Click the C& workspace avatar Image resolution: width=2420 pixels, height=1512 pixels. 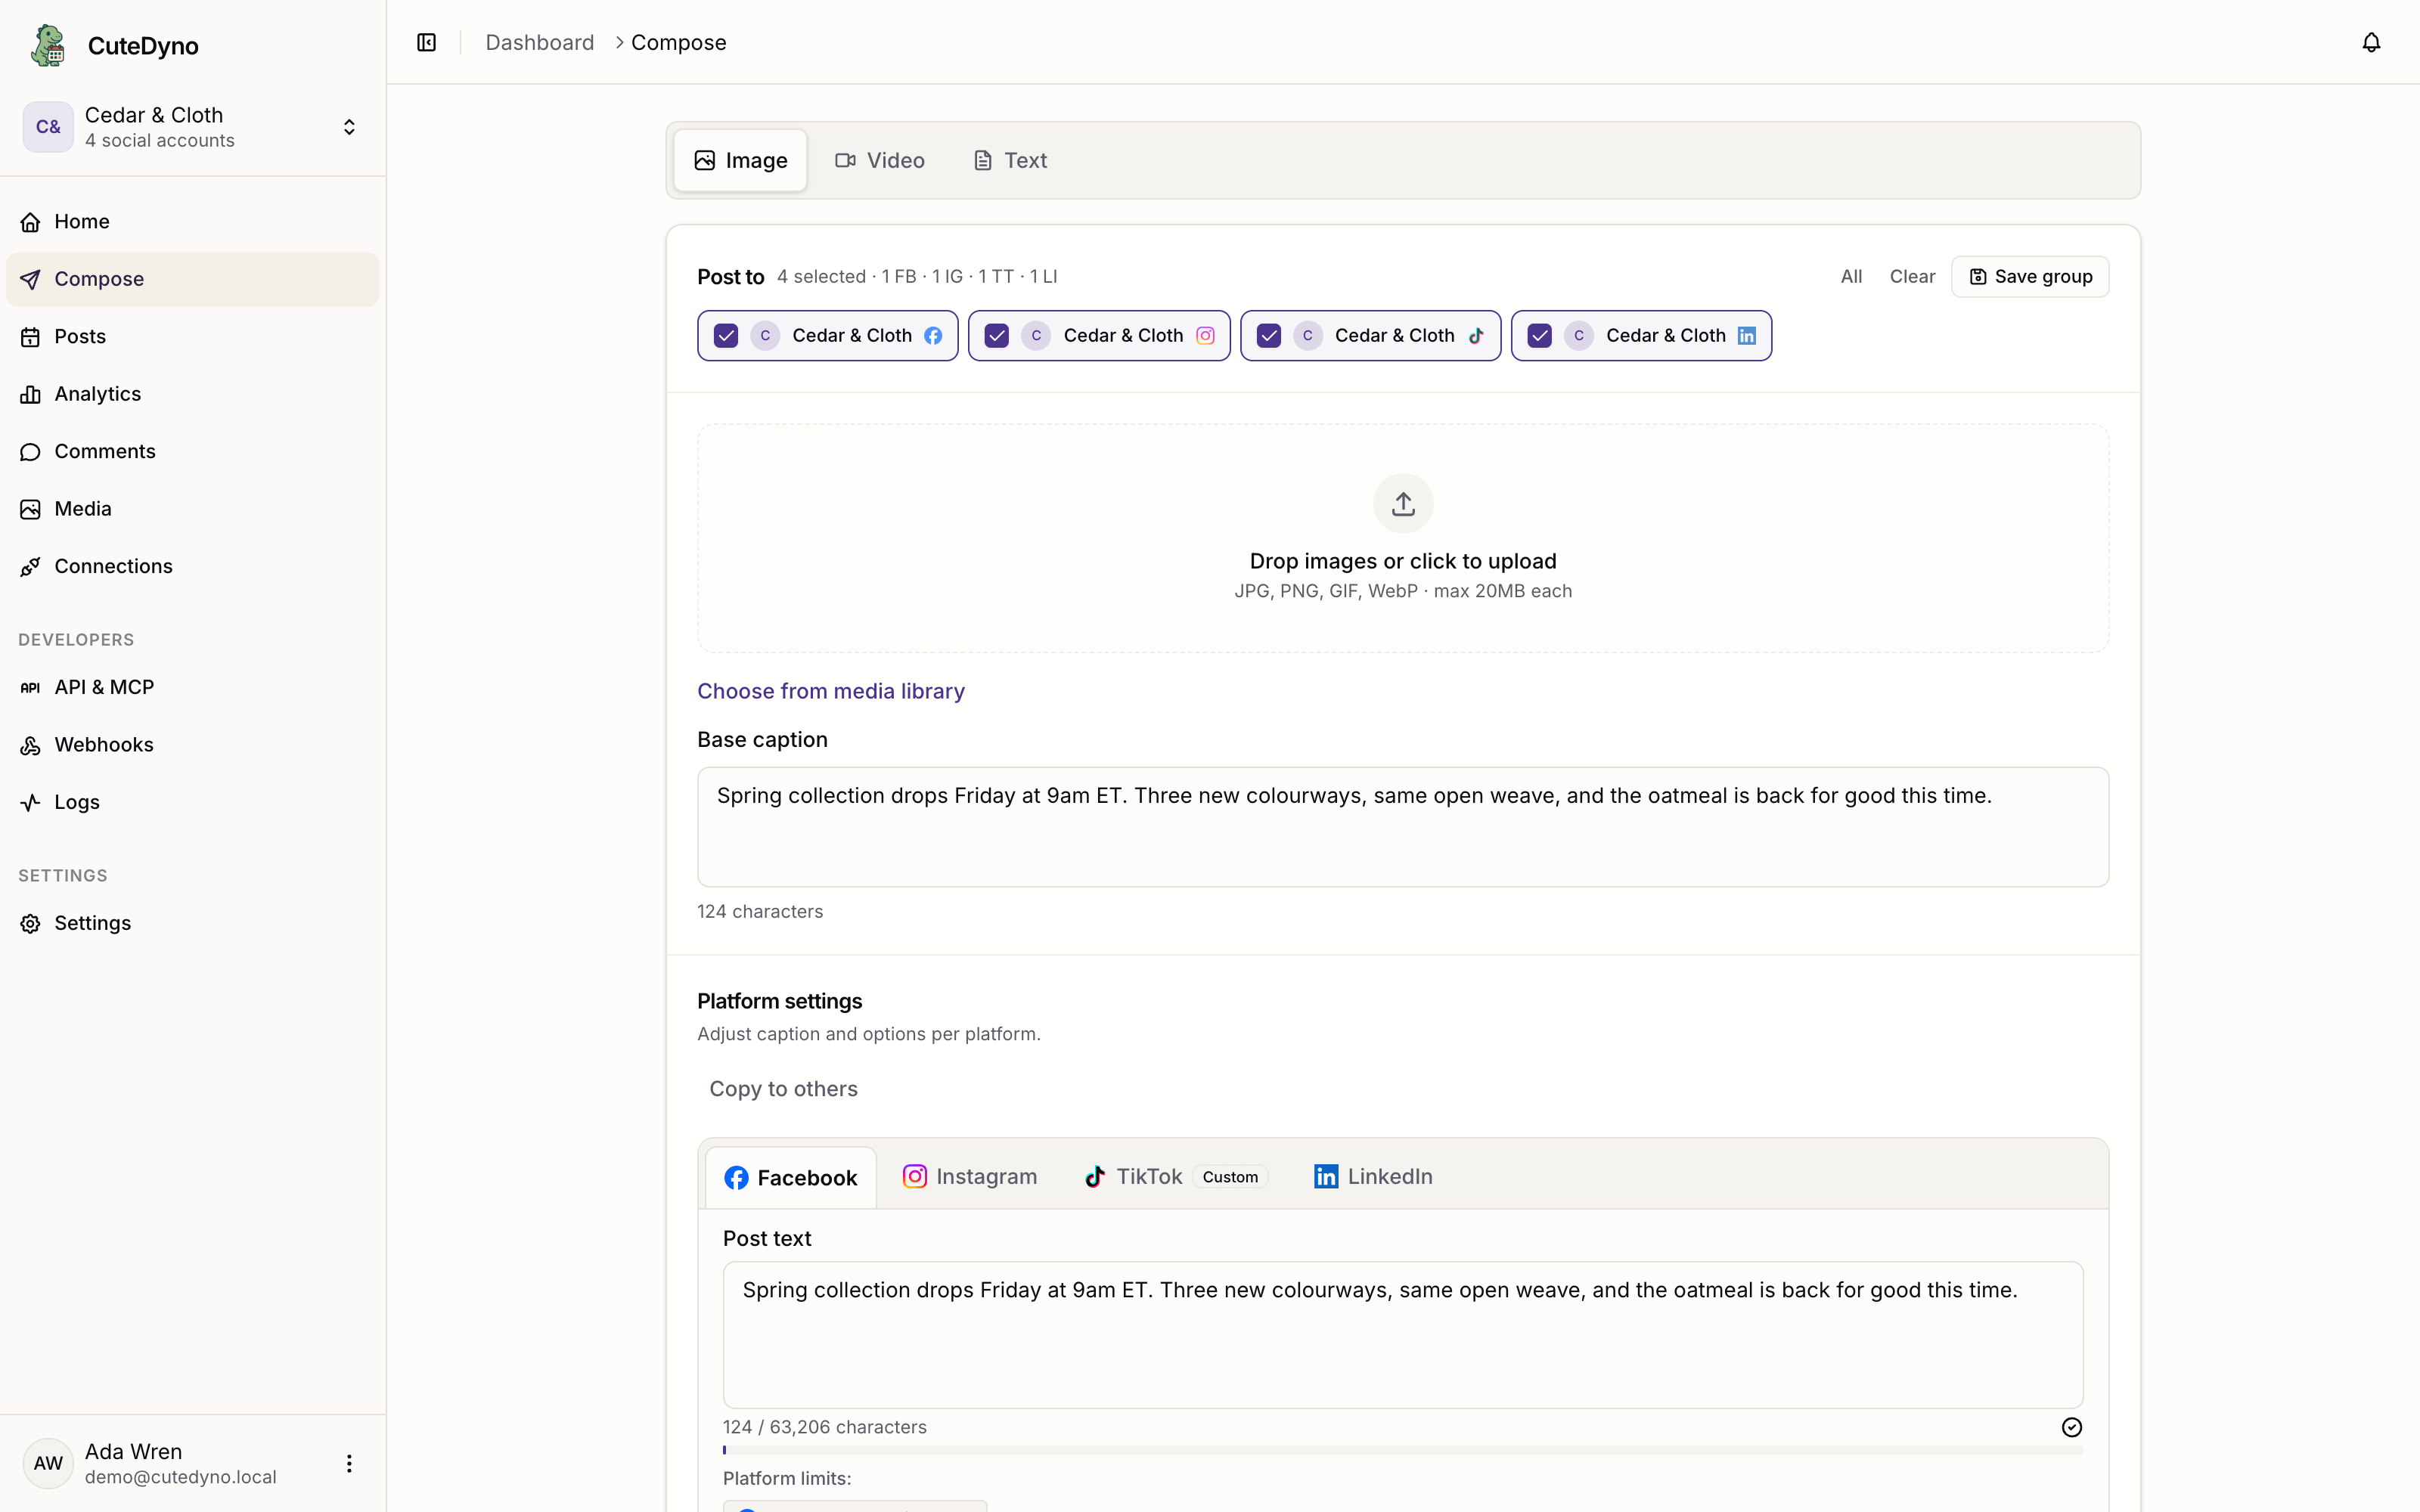click(x=48, y=127)
